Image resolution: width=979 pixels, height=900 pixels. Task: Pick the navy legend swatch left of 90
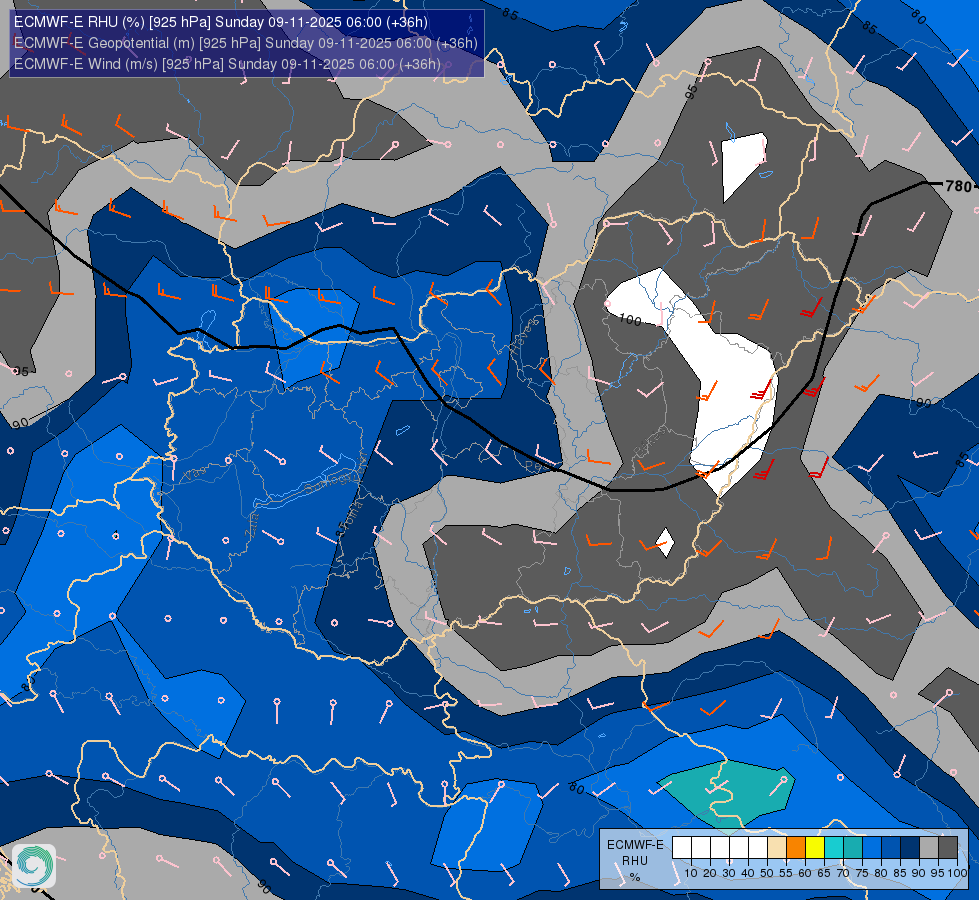pos(910,848)
